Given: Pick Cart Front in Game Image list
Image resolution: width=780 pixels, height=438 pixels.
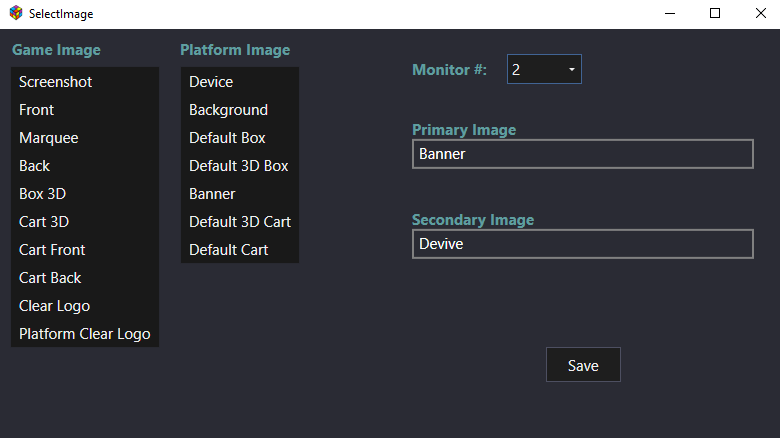Looking at the screenshot, I should click(85, 250).
